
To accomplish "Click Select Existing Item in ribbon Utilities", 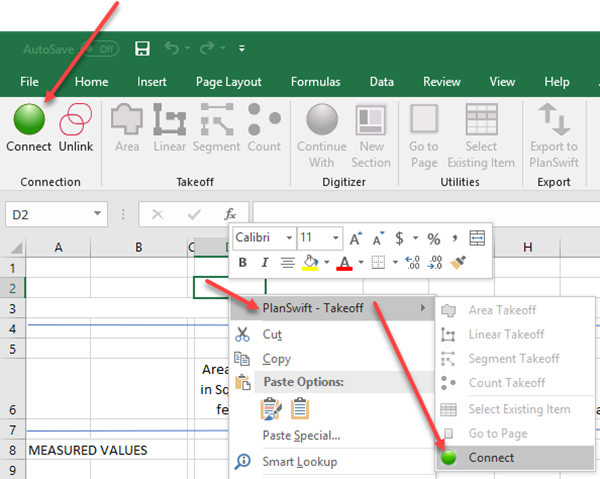I will tap(481, 136).
